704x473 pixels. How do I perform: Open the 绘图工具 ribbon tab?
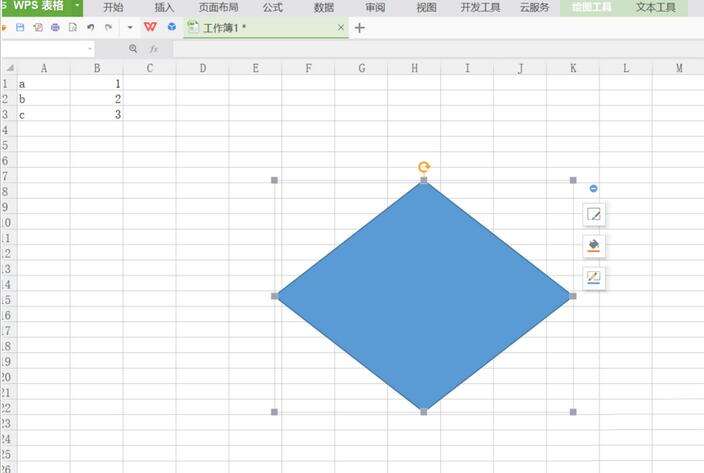click(591, 7)
